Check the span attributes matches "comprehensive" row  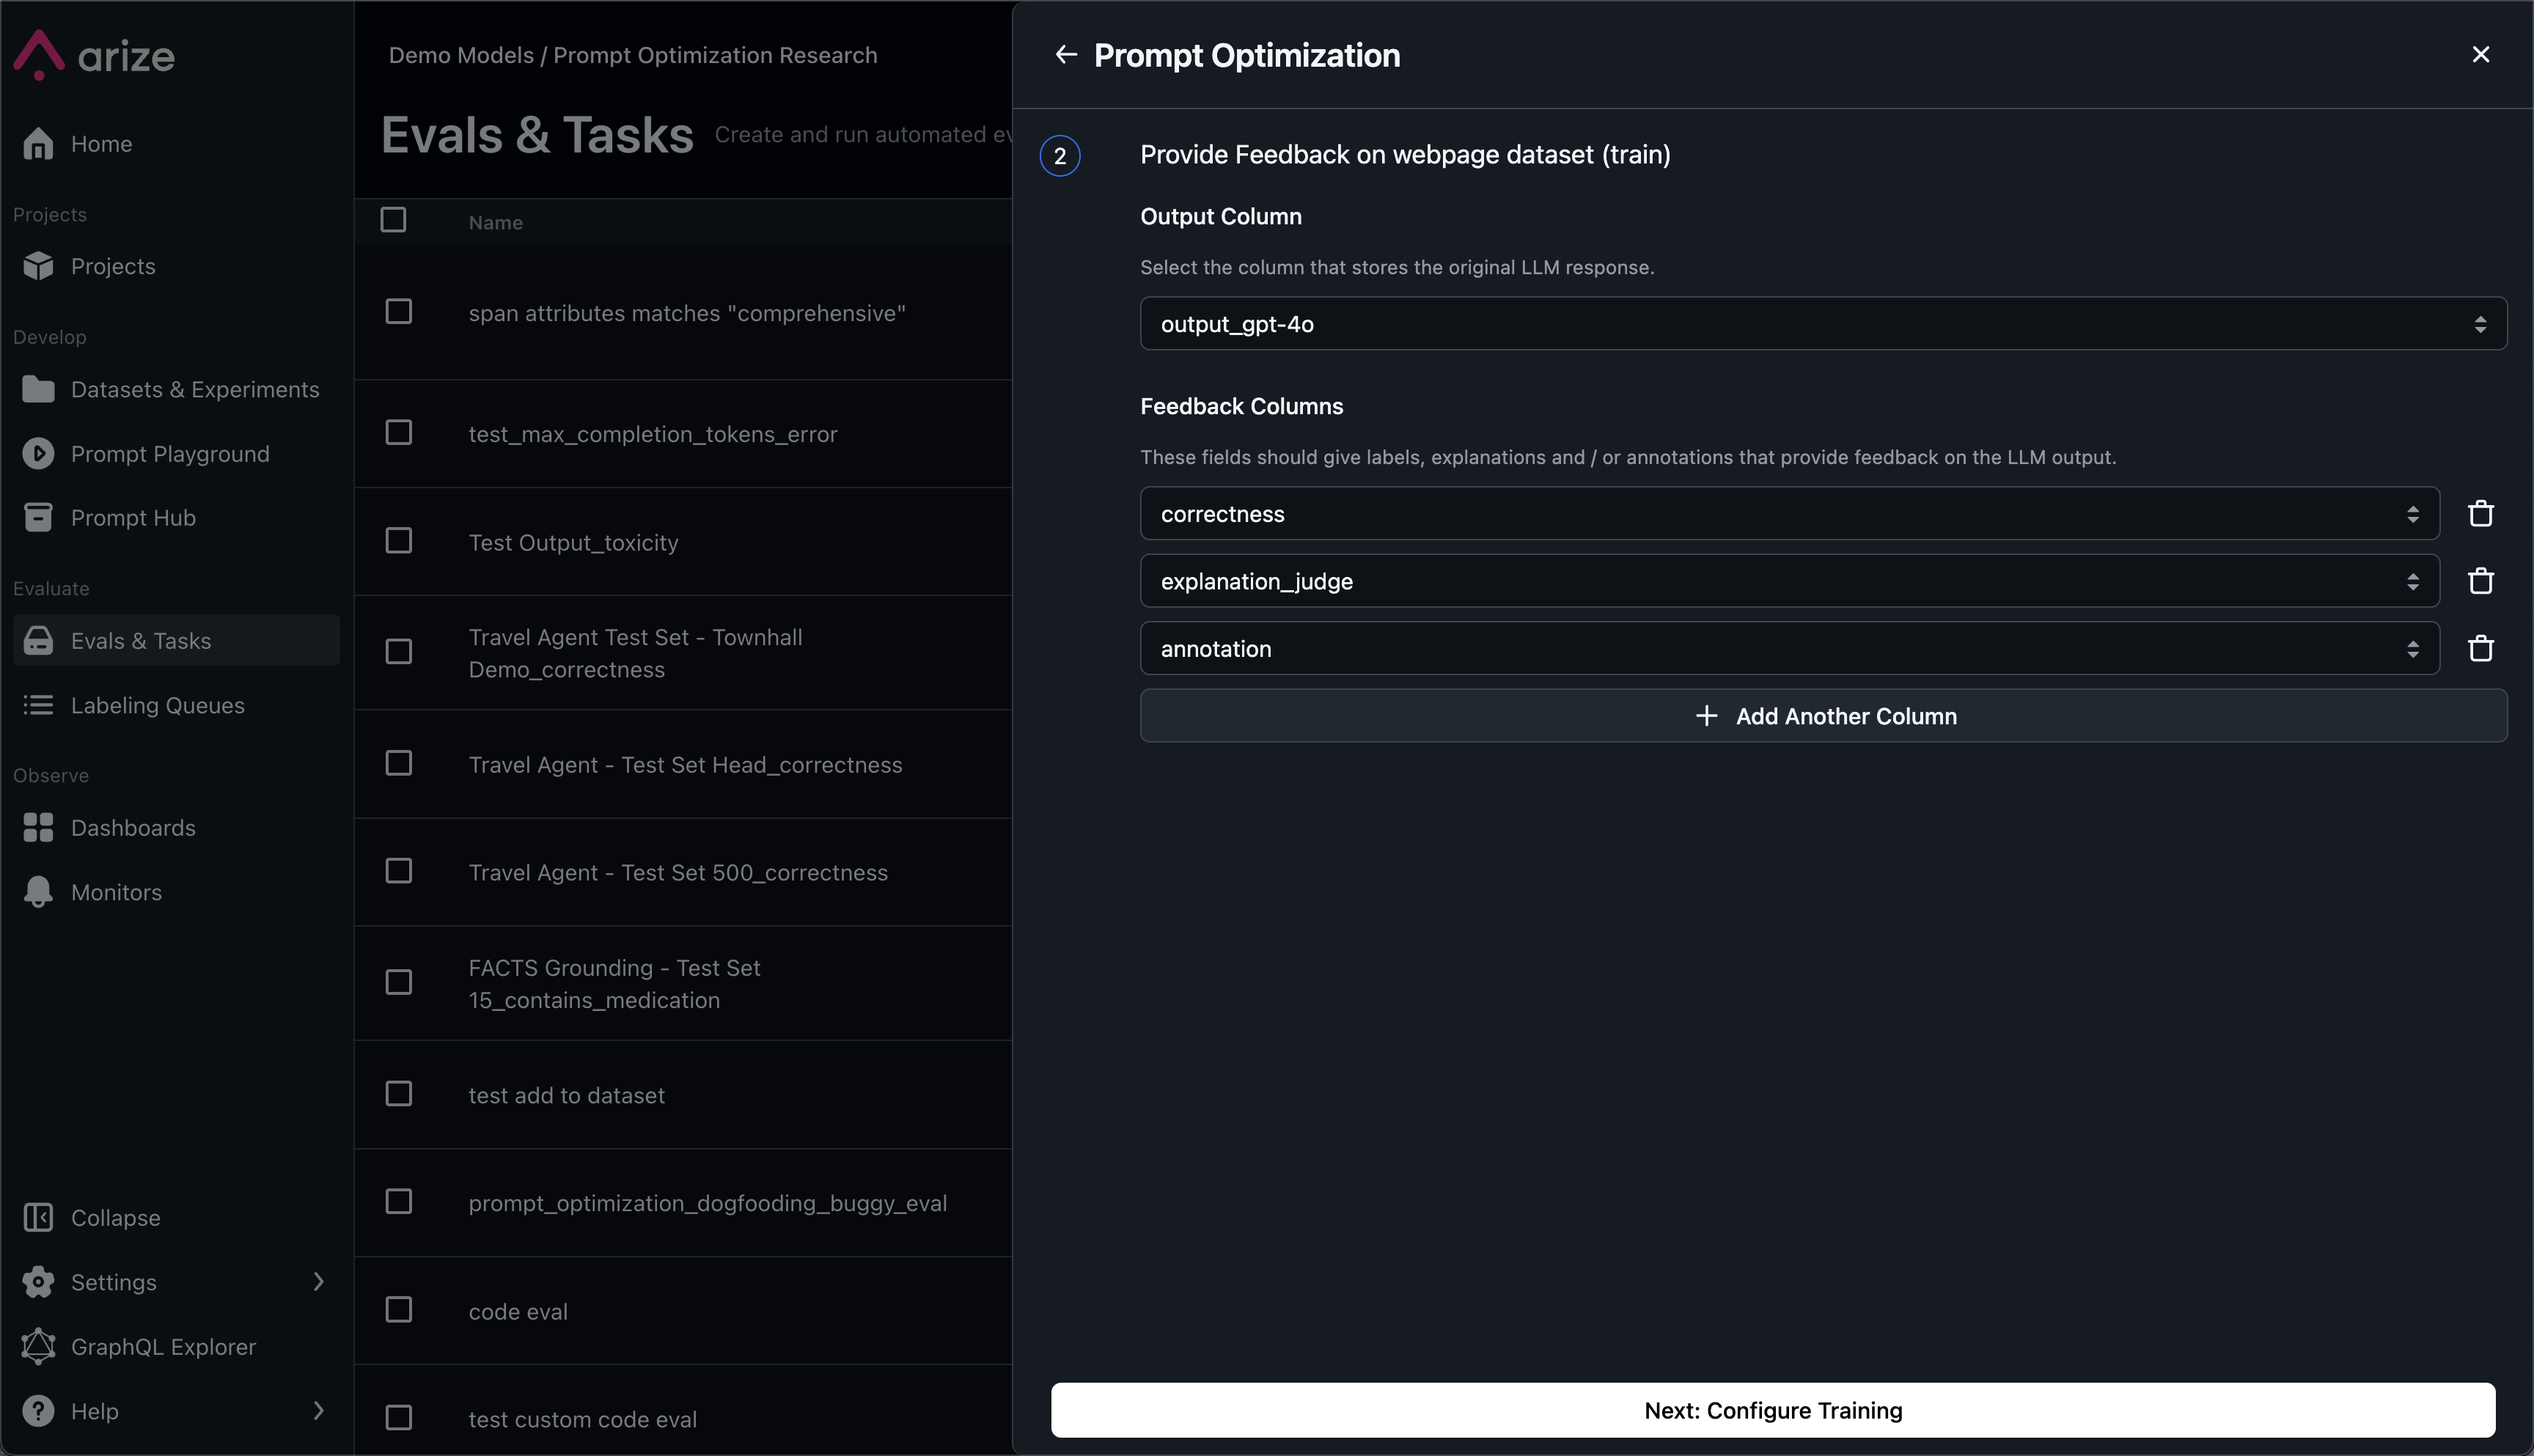click(399, 312)
